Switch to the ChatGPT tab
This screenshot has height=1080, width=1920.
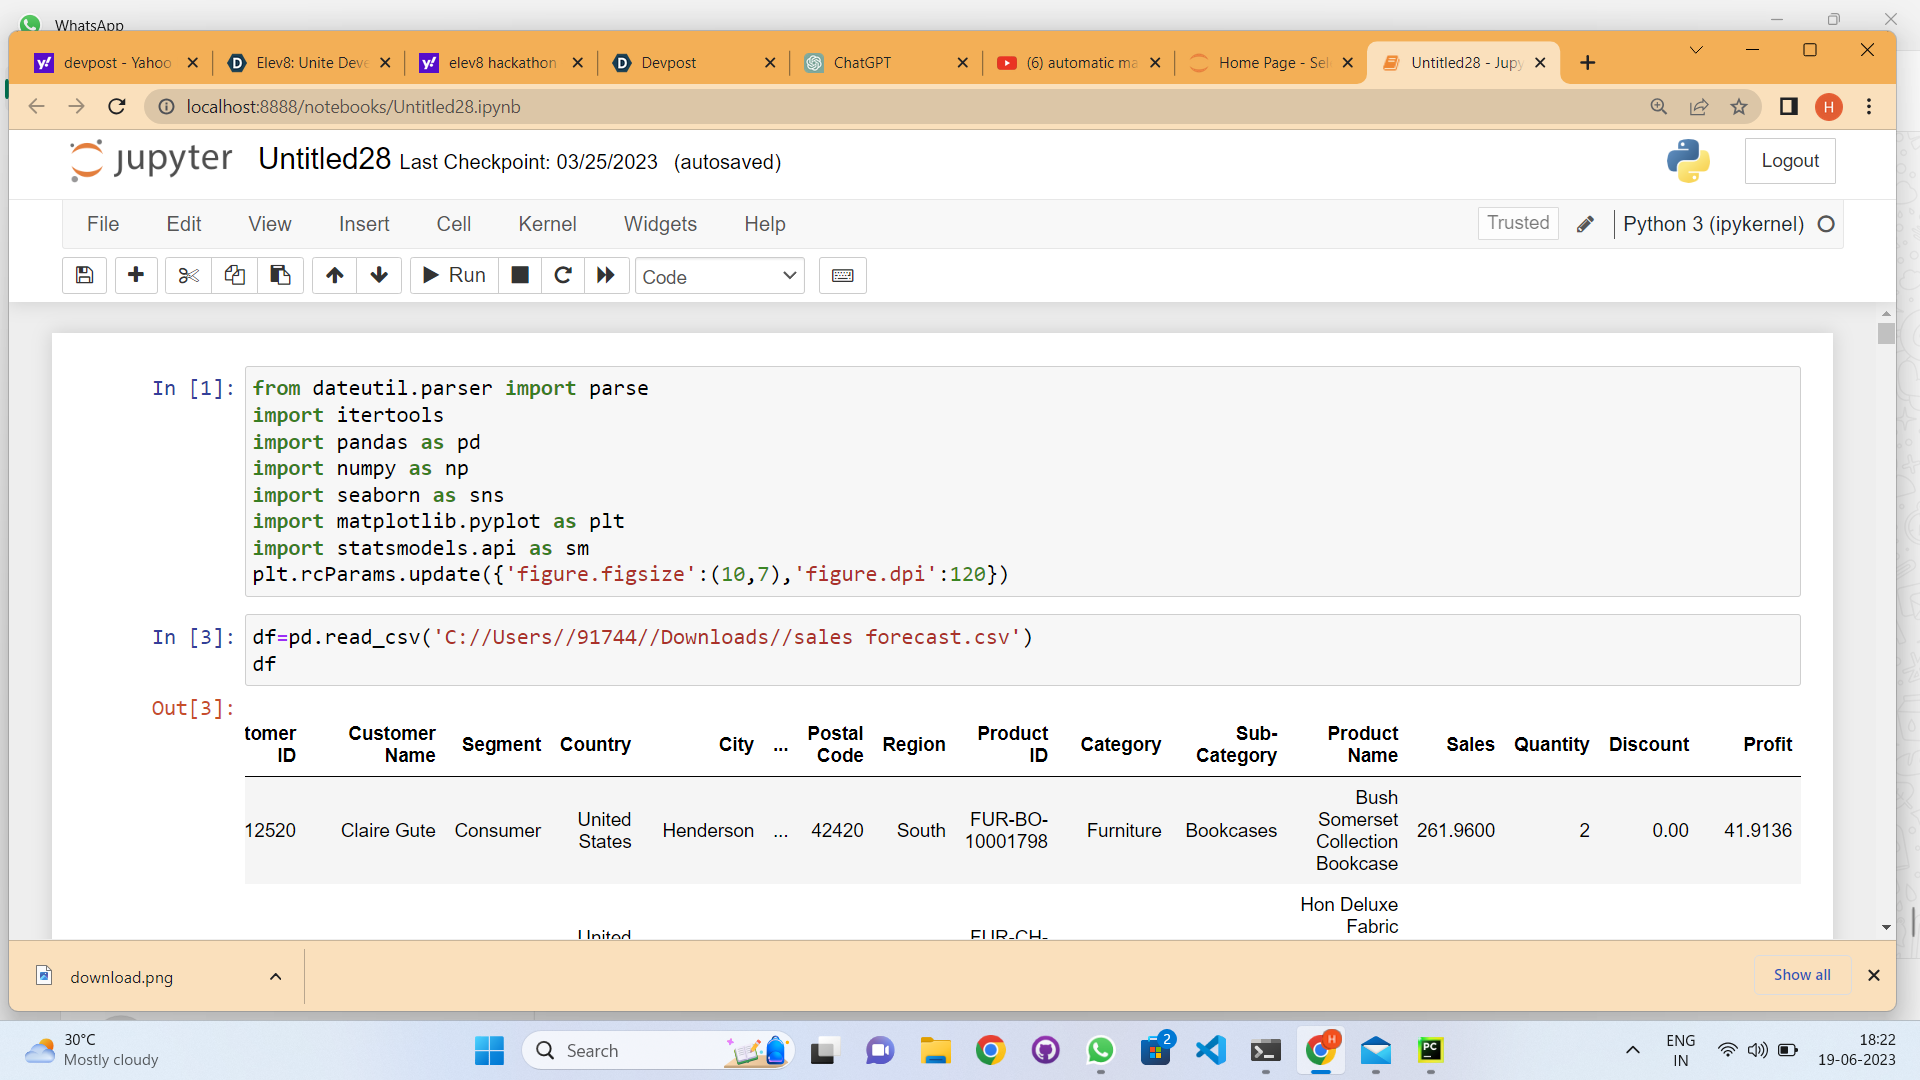(862, 62)
